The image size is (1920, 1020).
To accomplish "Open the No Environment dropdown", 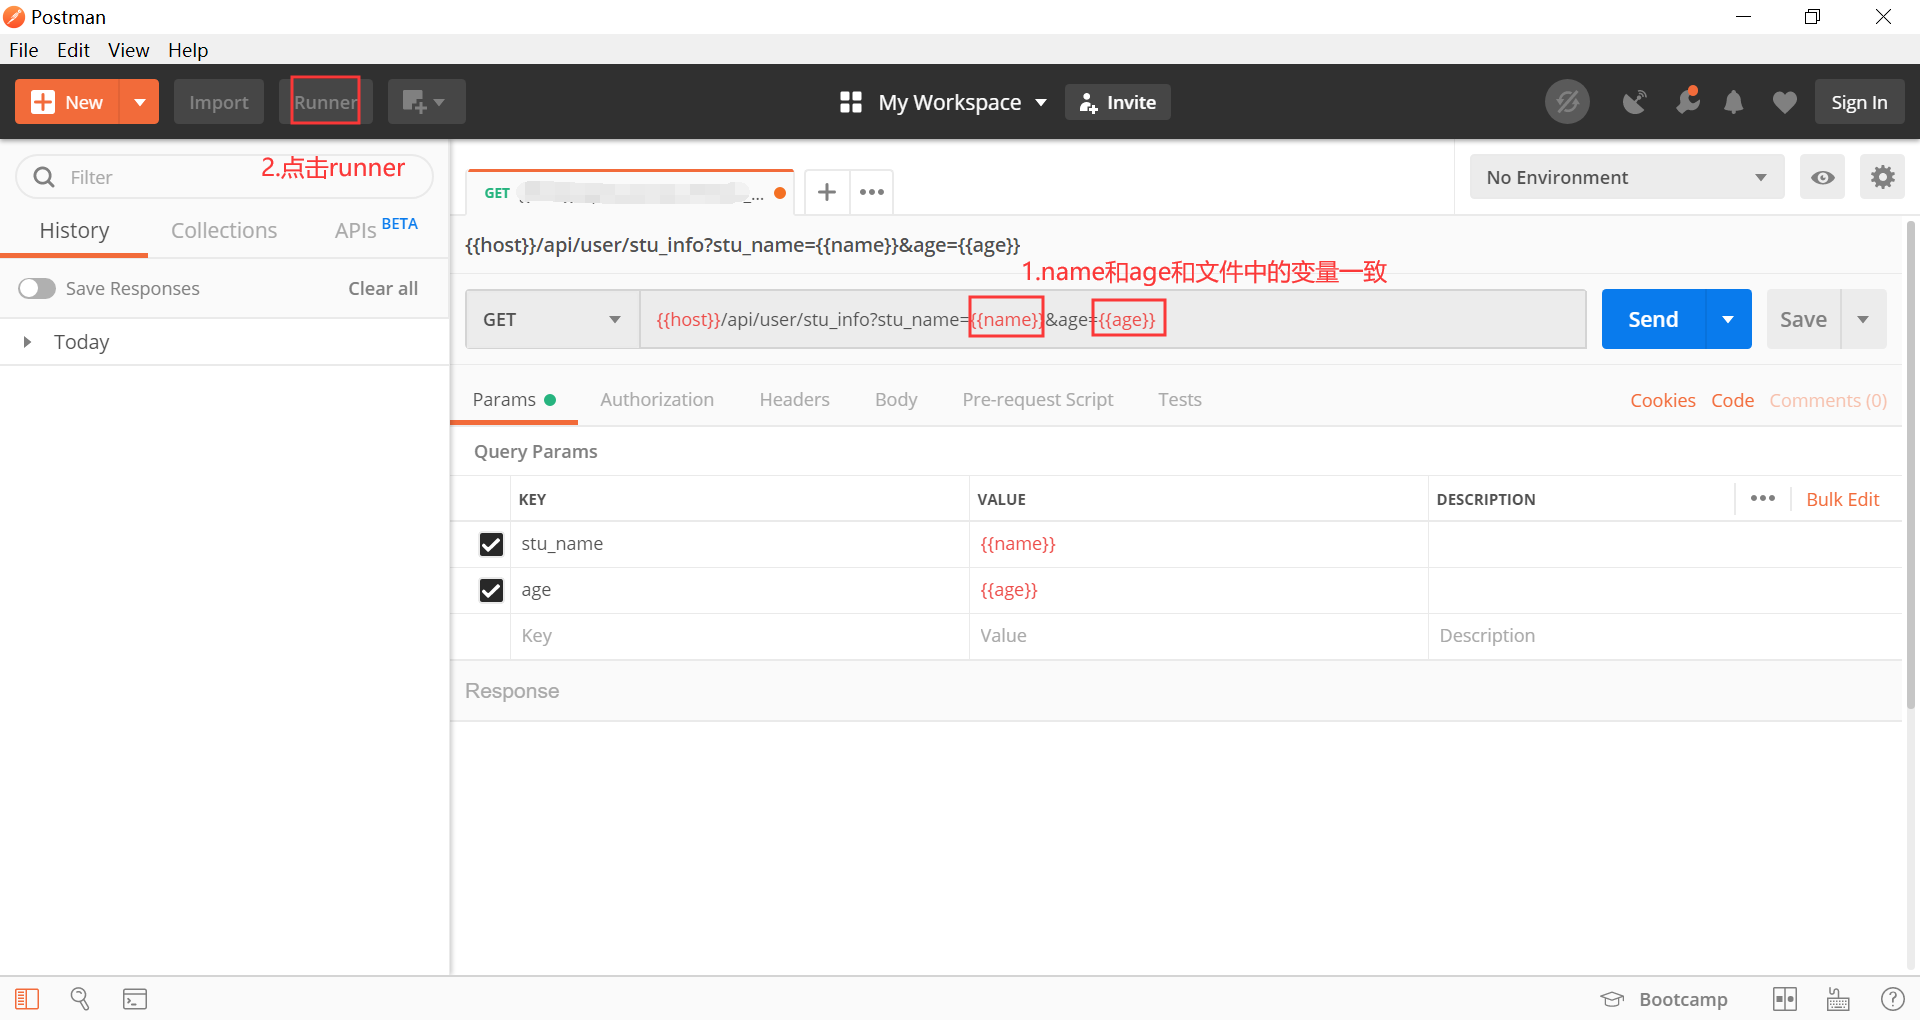I will tap(1627, 177).
